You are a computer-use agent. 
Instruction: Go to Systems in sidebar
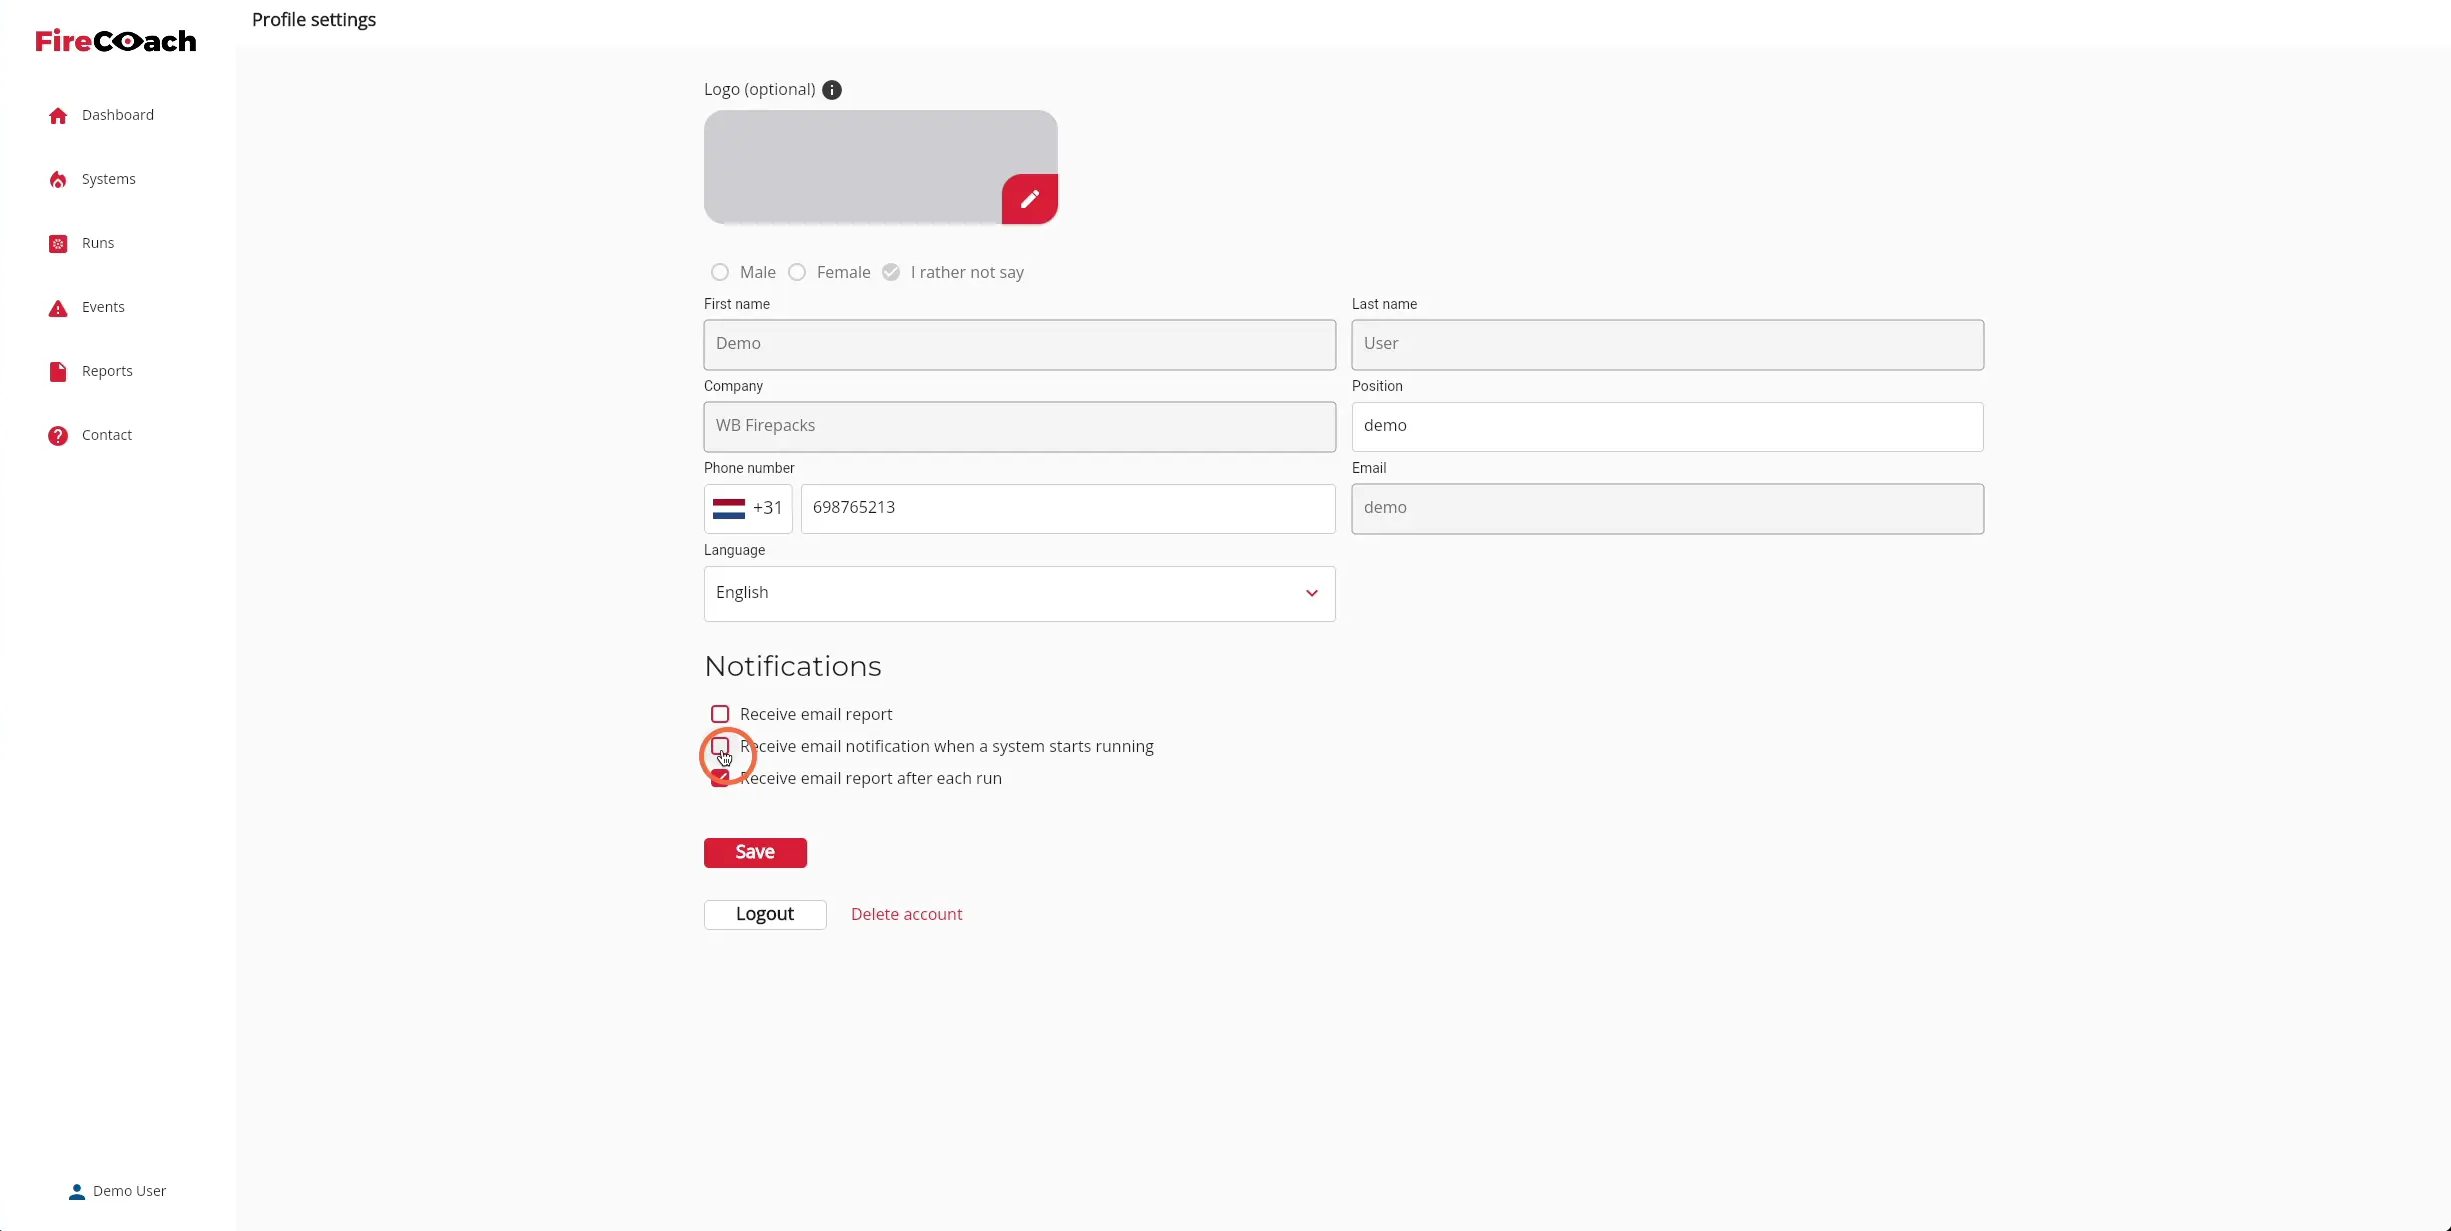click(109, 179)
